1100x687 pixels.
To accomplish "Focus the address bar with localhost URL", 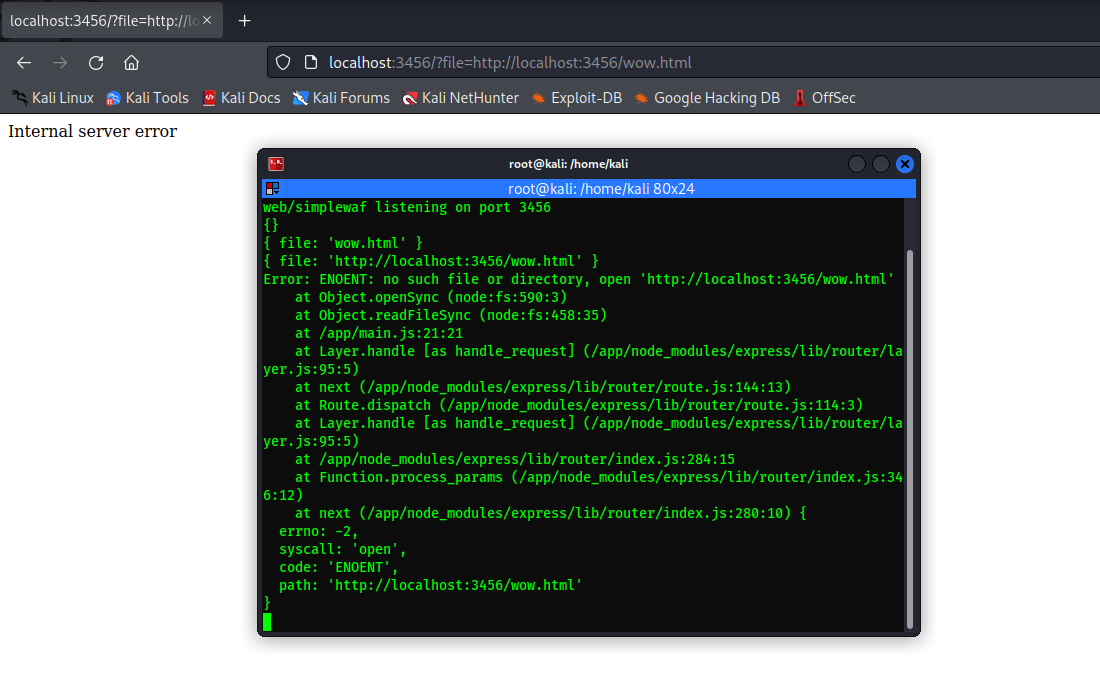I will pyautogui.click(x=600, y=63).
